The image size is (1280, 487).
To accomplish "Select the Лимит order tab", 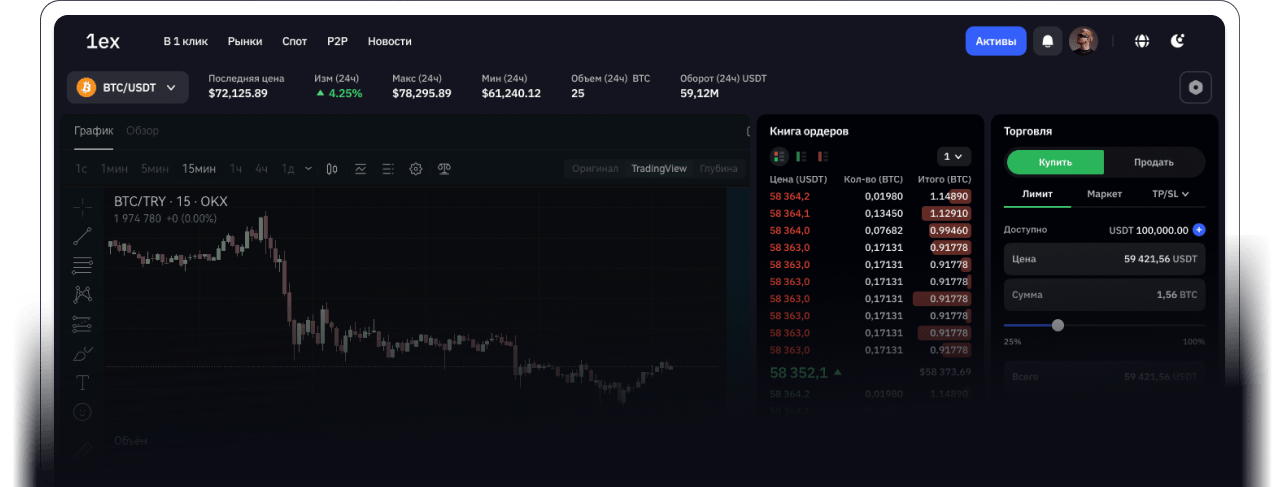I will pyautogui.click(x=1037, y=194).
